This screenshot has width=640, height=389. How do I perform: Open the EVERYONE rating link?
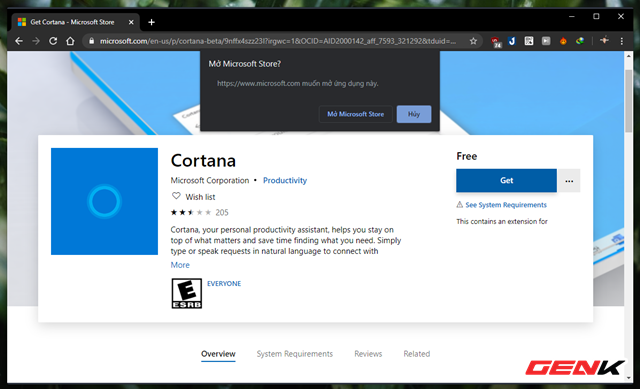[x=224, y=284]
